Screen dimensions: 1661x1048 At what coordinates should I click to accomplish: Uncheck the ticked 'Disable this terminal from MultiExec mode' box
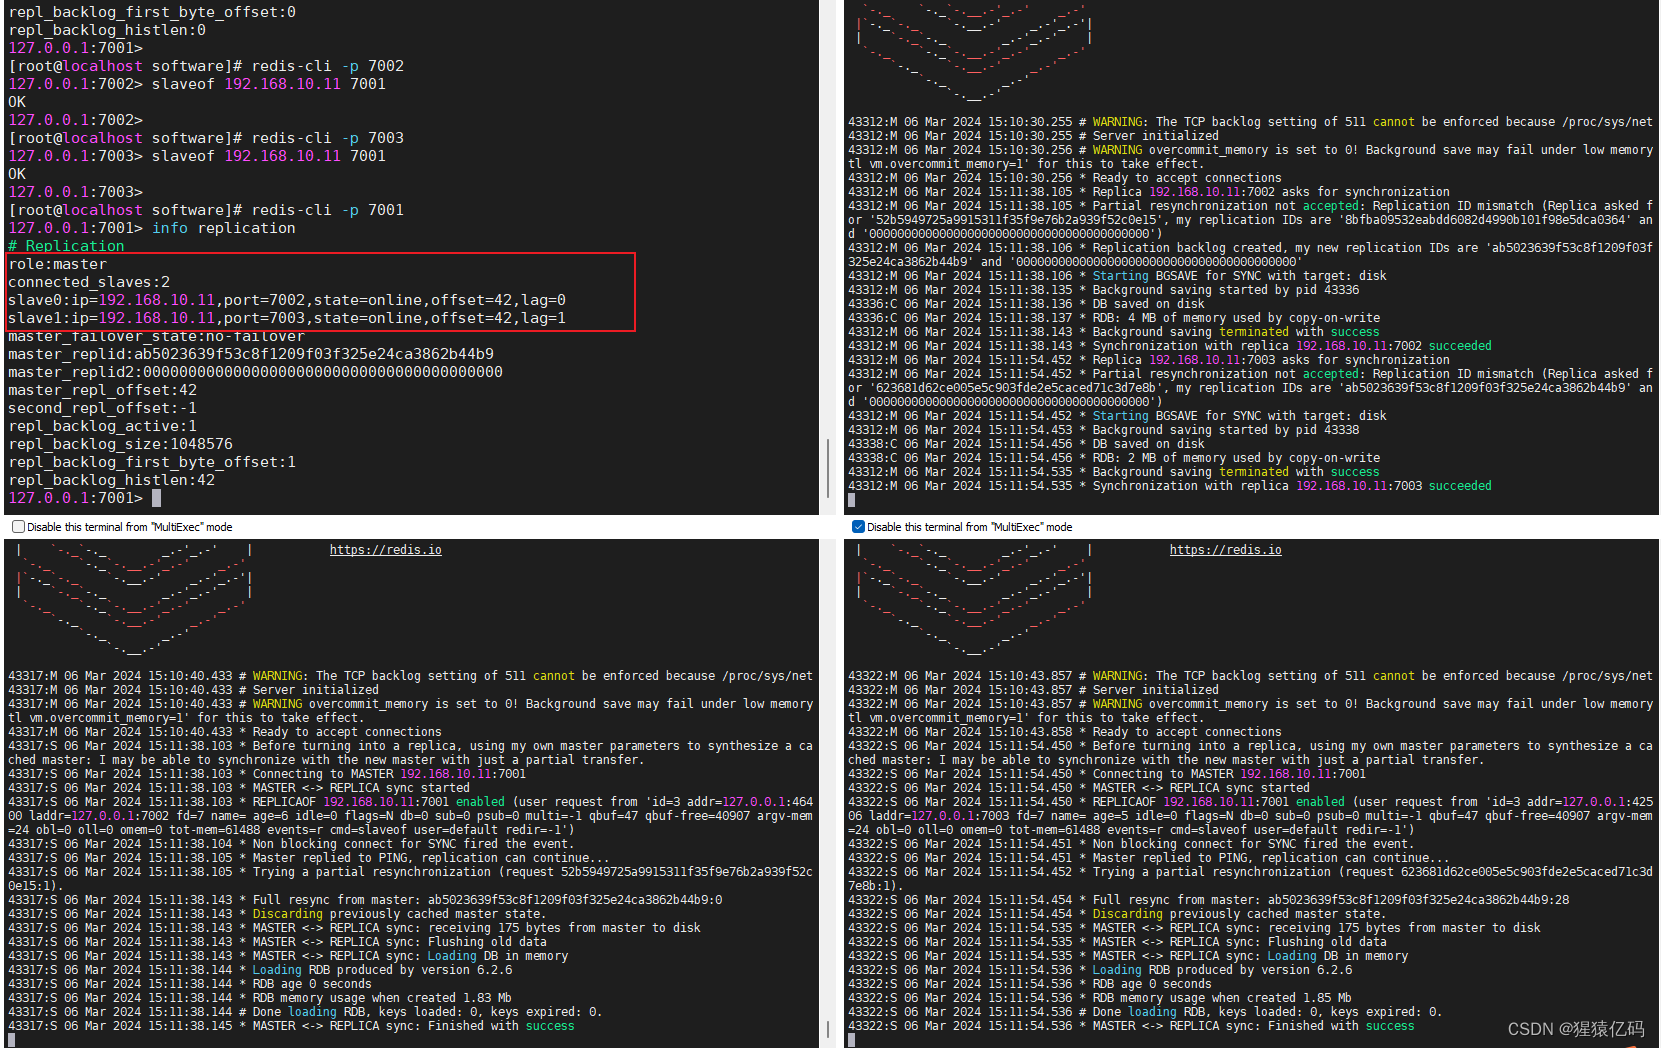coord(858,527)
